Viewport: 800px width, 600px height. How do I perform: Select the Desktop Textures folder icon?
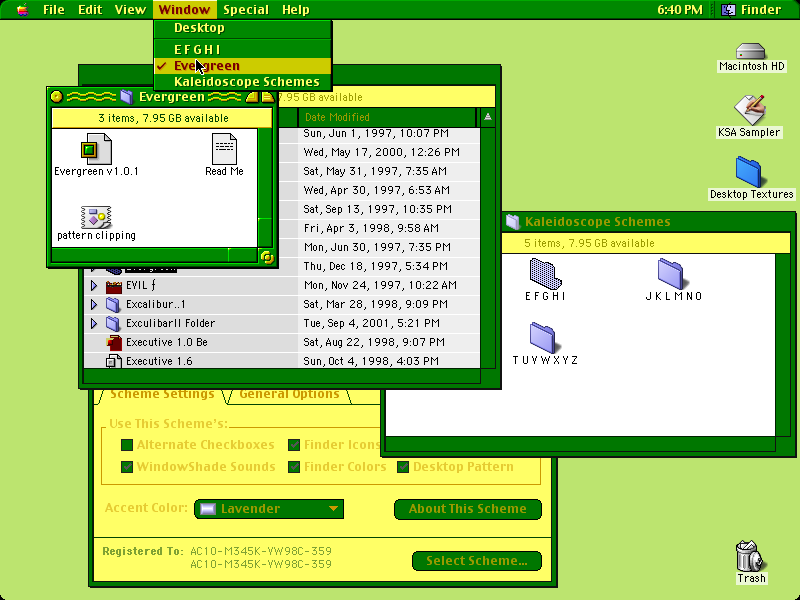(x=748, y=172)
